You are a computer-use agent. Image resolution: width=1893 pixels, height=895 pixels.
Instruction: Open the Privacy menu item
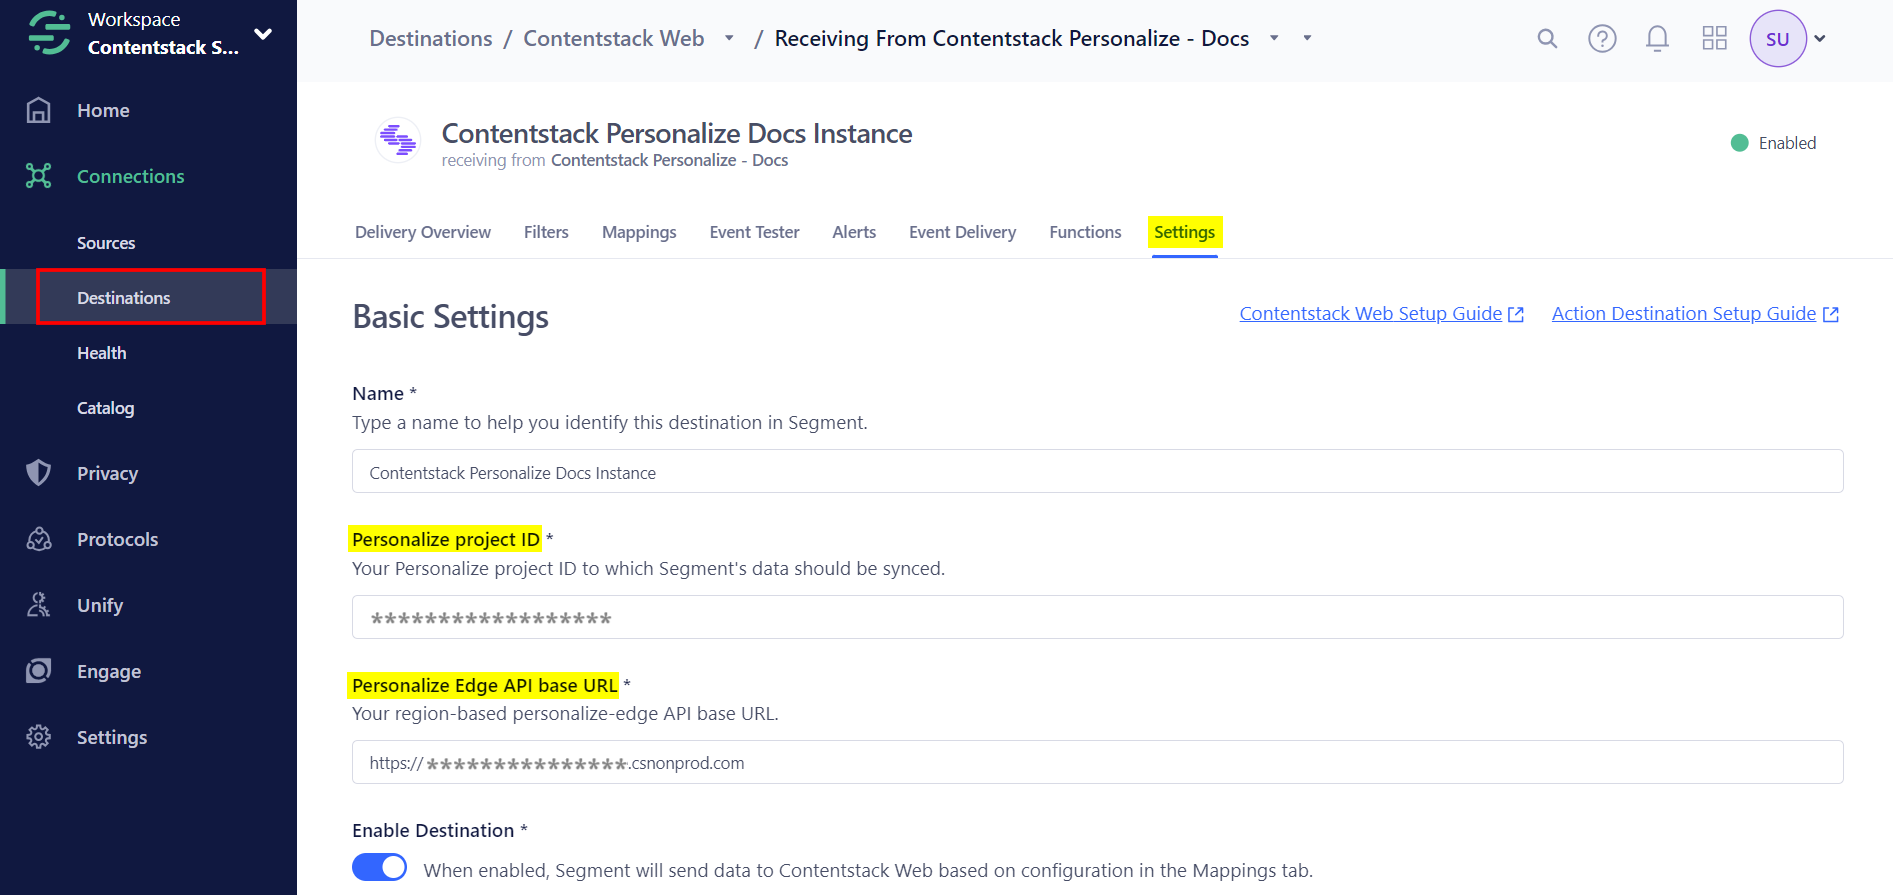tap(107, 473)
